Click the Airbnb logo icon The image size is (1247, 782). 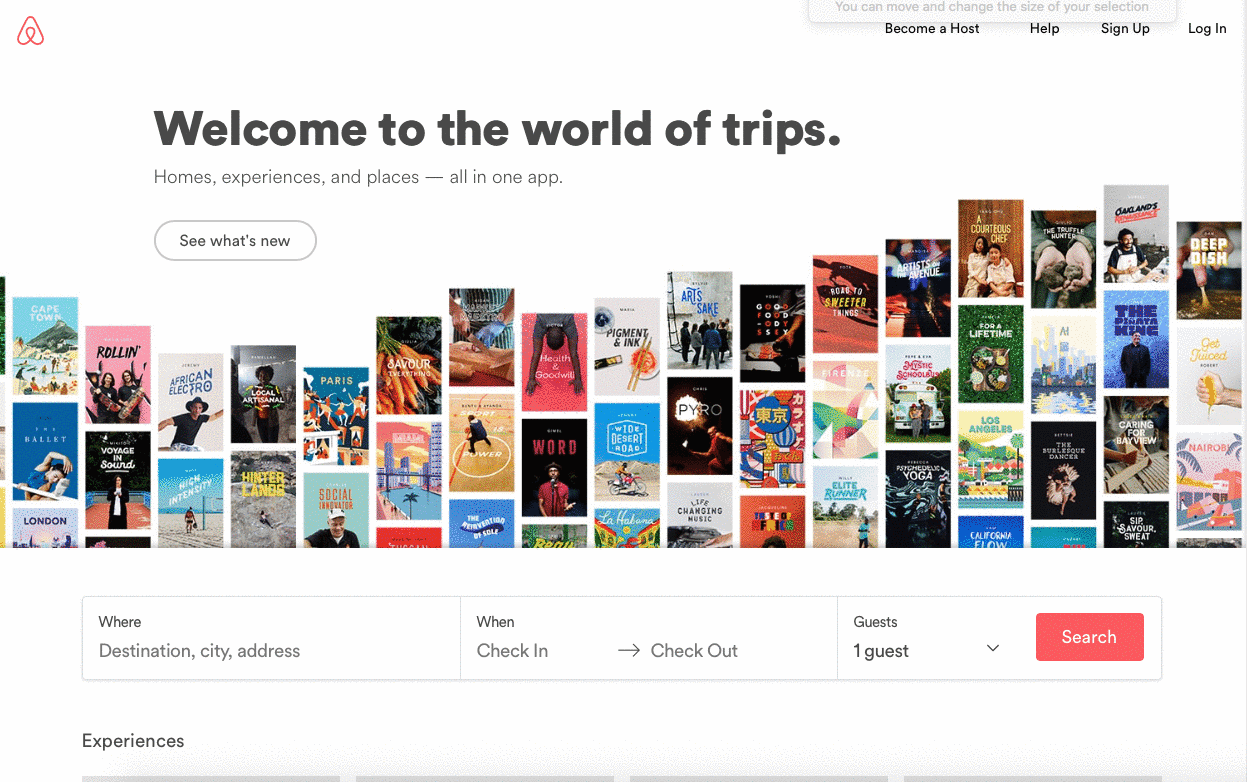(x=31, y=31)
